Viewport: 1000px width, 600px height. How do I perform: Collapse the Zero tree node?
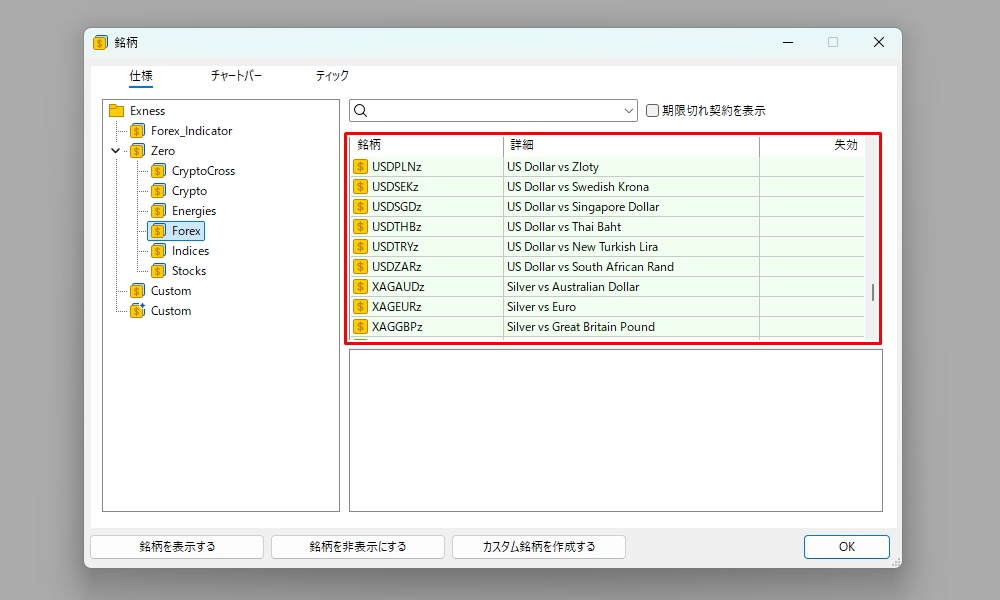pos(116,151)
